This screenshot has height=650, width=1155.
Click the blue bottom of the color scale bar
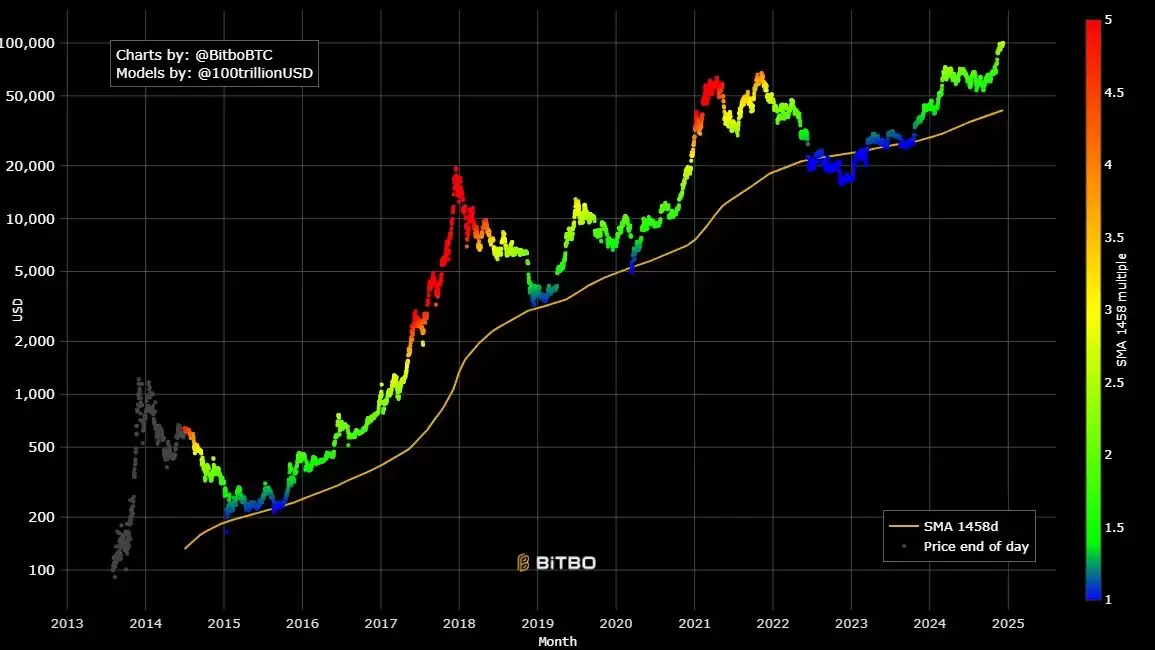pyautogui.click(x=1092, y=593)
